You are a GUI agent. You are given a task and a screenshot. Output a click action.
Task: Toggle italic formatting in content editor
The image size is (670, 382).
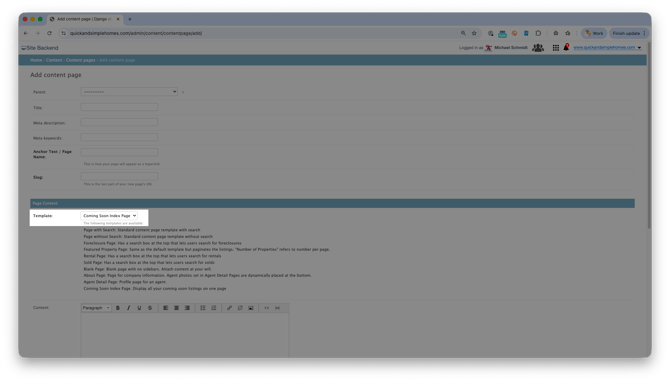[x=129, y=308]
